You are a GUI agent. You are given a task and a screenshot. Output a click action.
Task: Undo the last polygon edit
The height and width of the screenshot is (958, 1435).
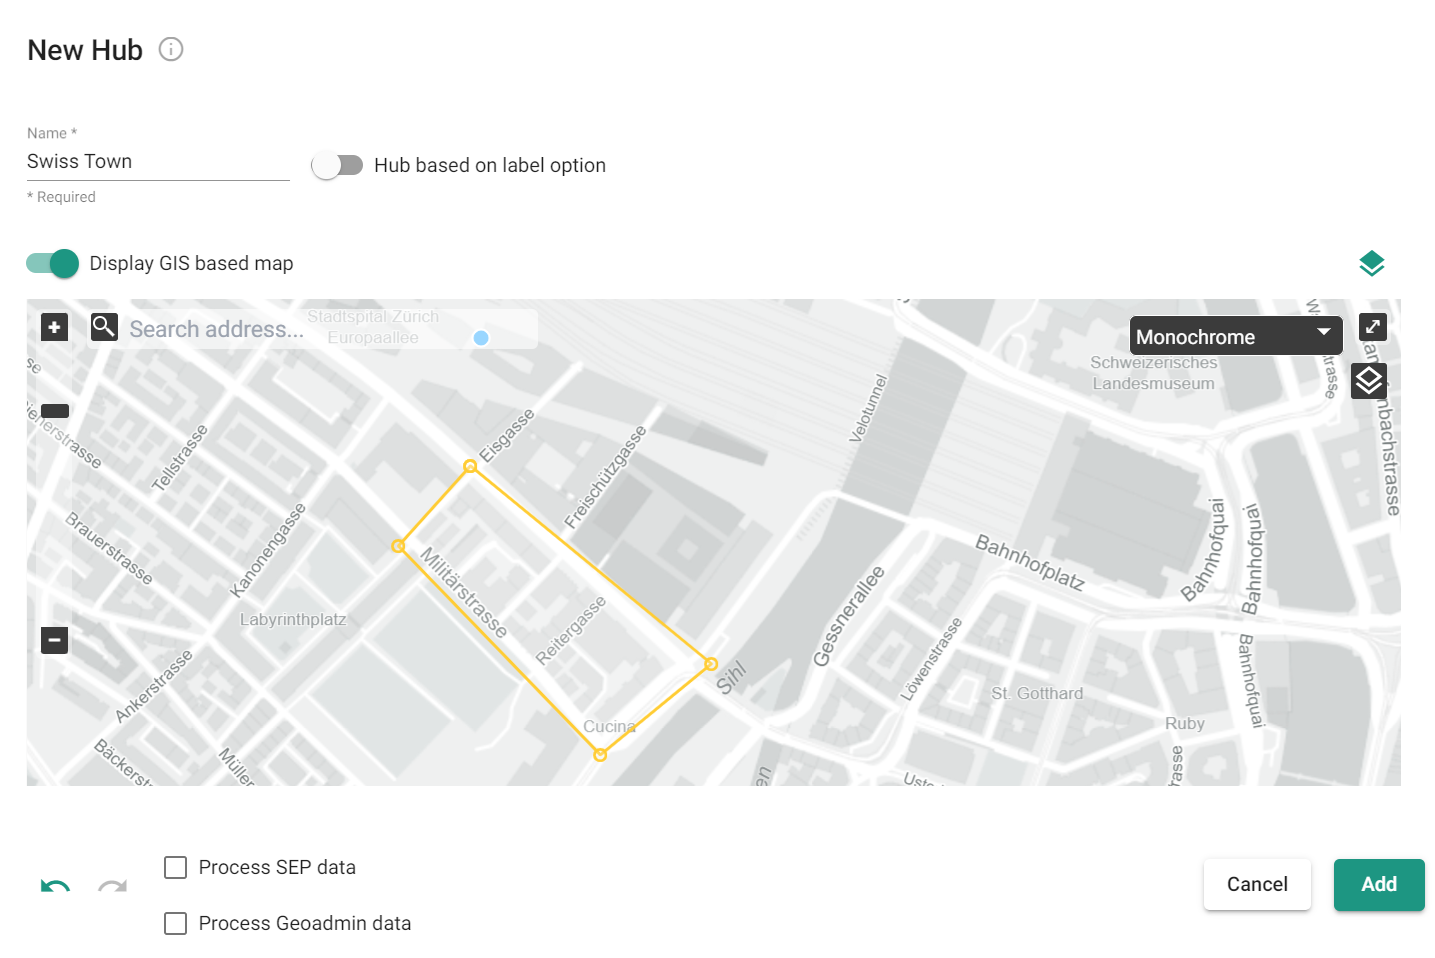(x=56, y=886)
